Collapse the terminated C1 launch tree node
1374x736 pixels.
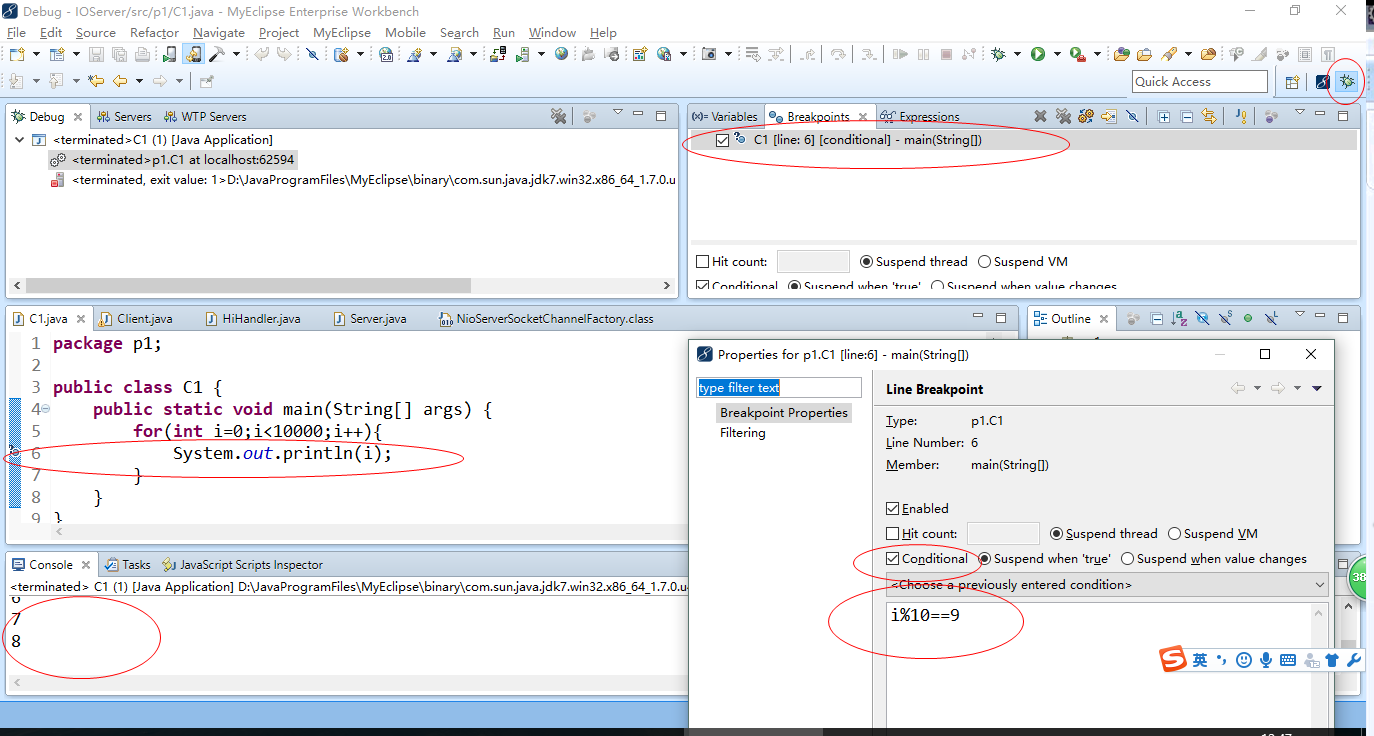[x=19, y=140]
